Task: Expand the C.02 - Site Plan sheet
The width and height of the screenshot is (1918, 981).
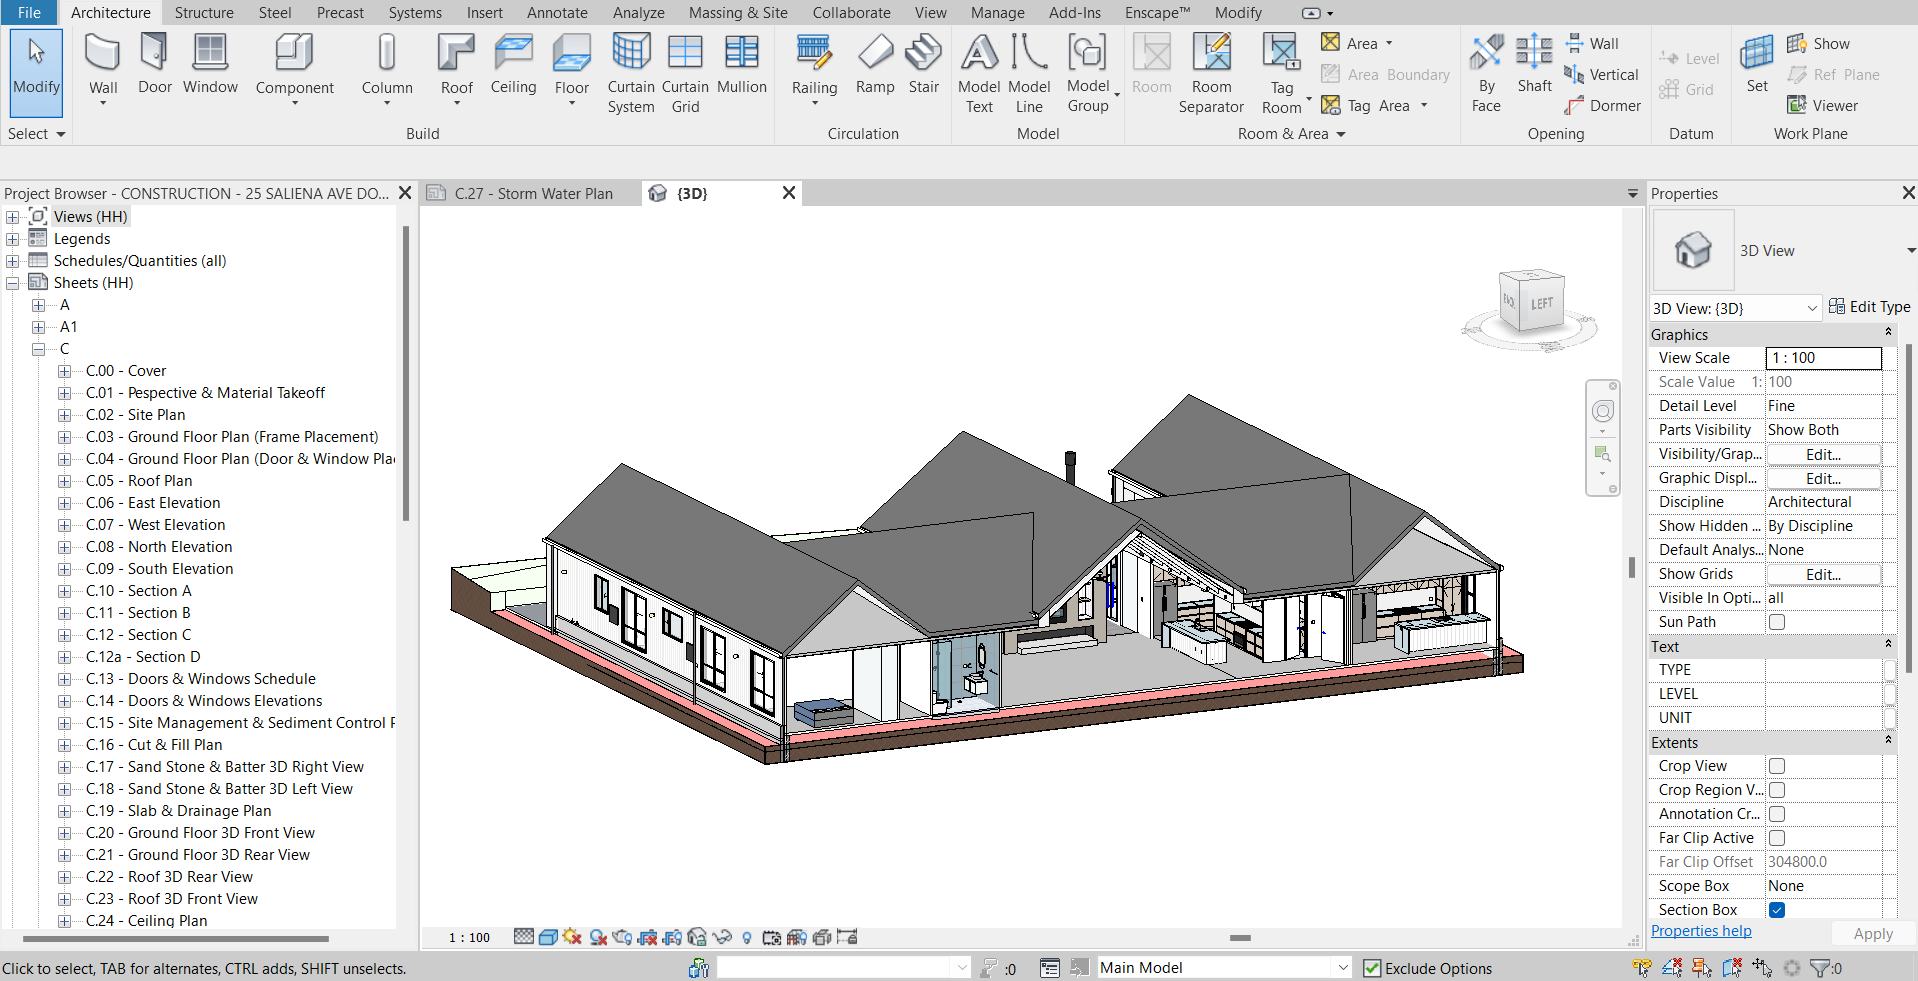Action: [64, 415]
